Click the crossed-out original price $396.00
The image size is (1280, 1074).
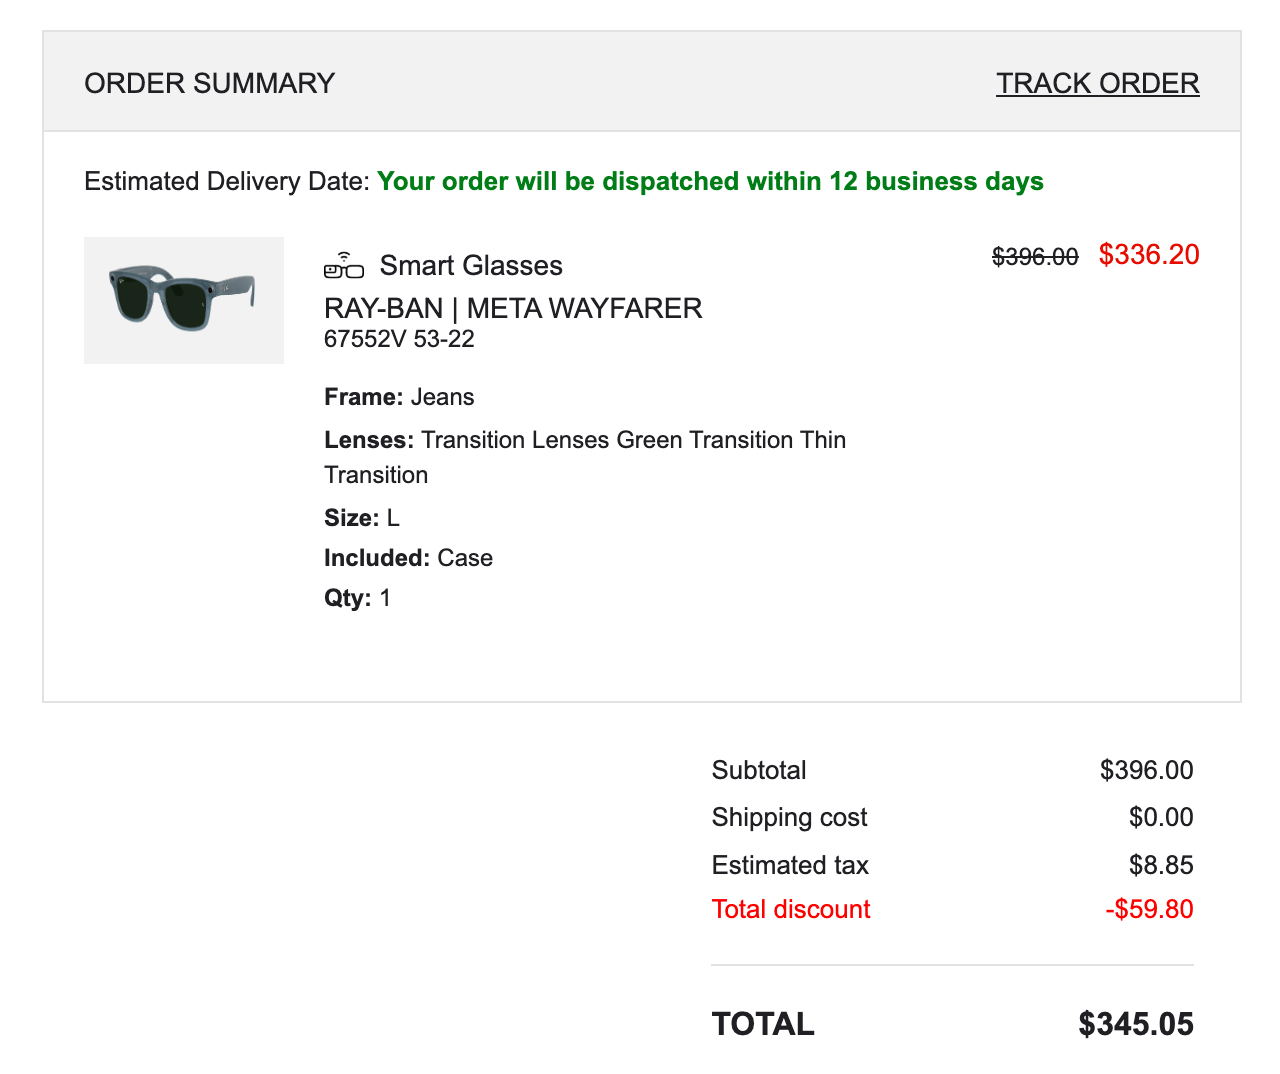tap(1035, 257)
